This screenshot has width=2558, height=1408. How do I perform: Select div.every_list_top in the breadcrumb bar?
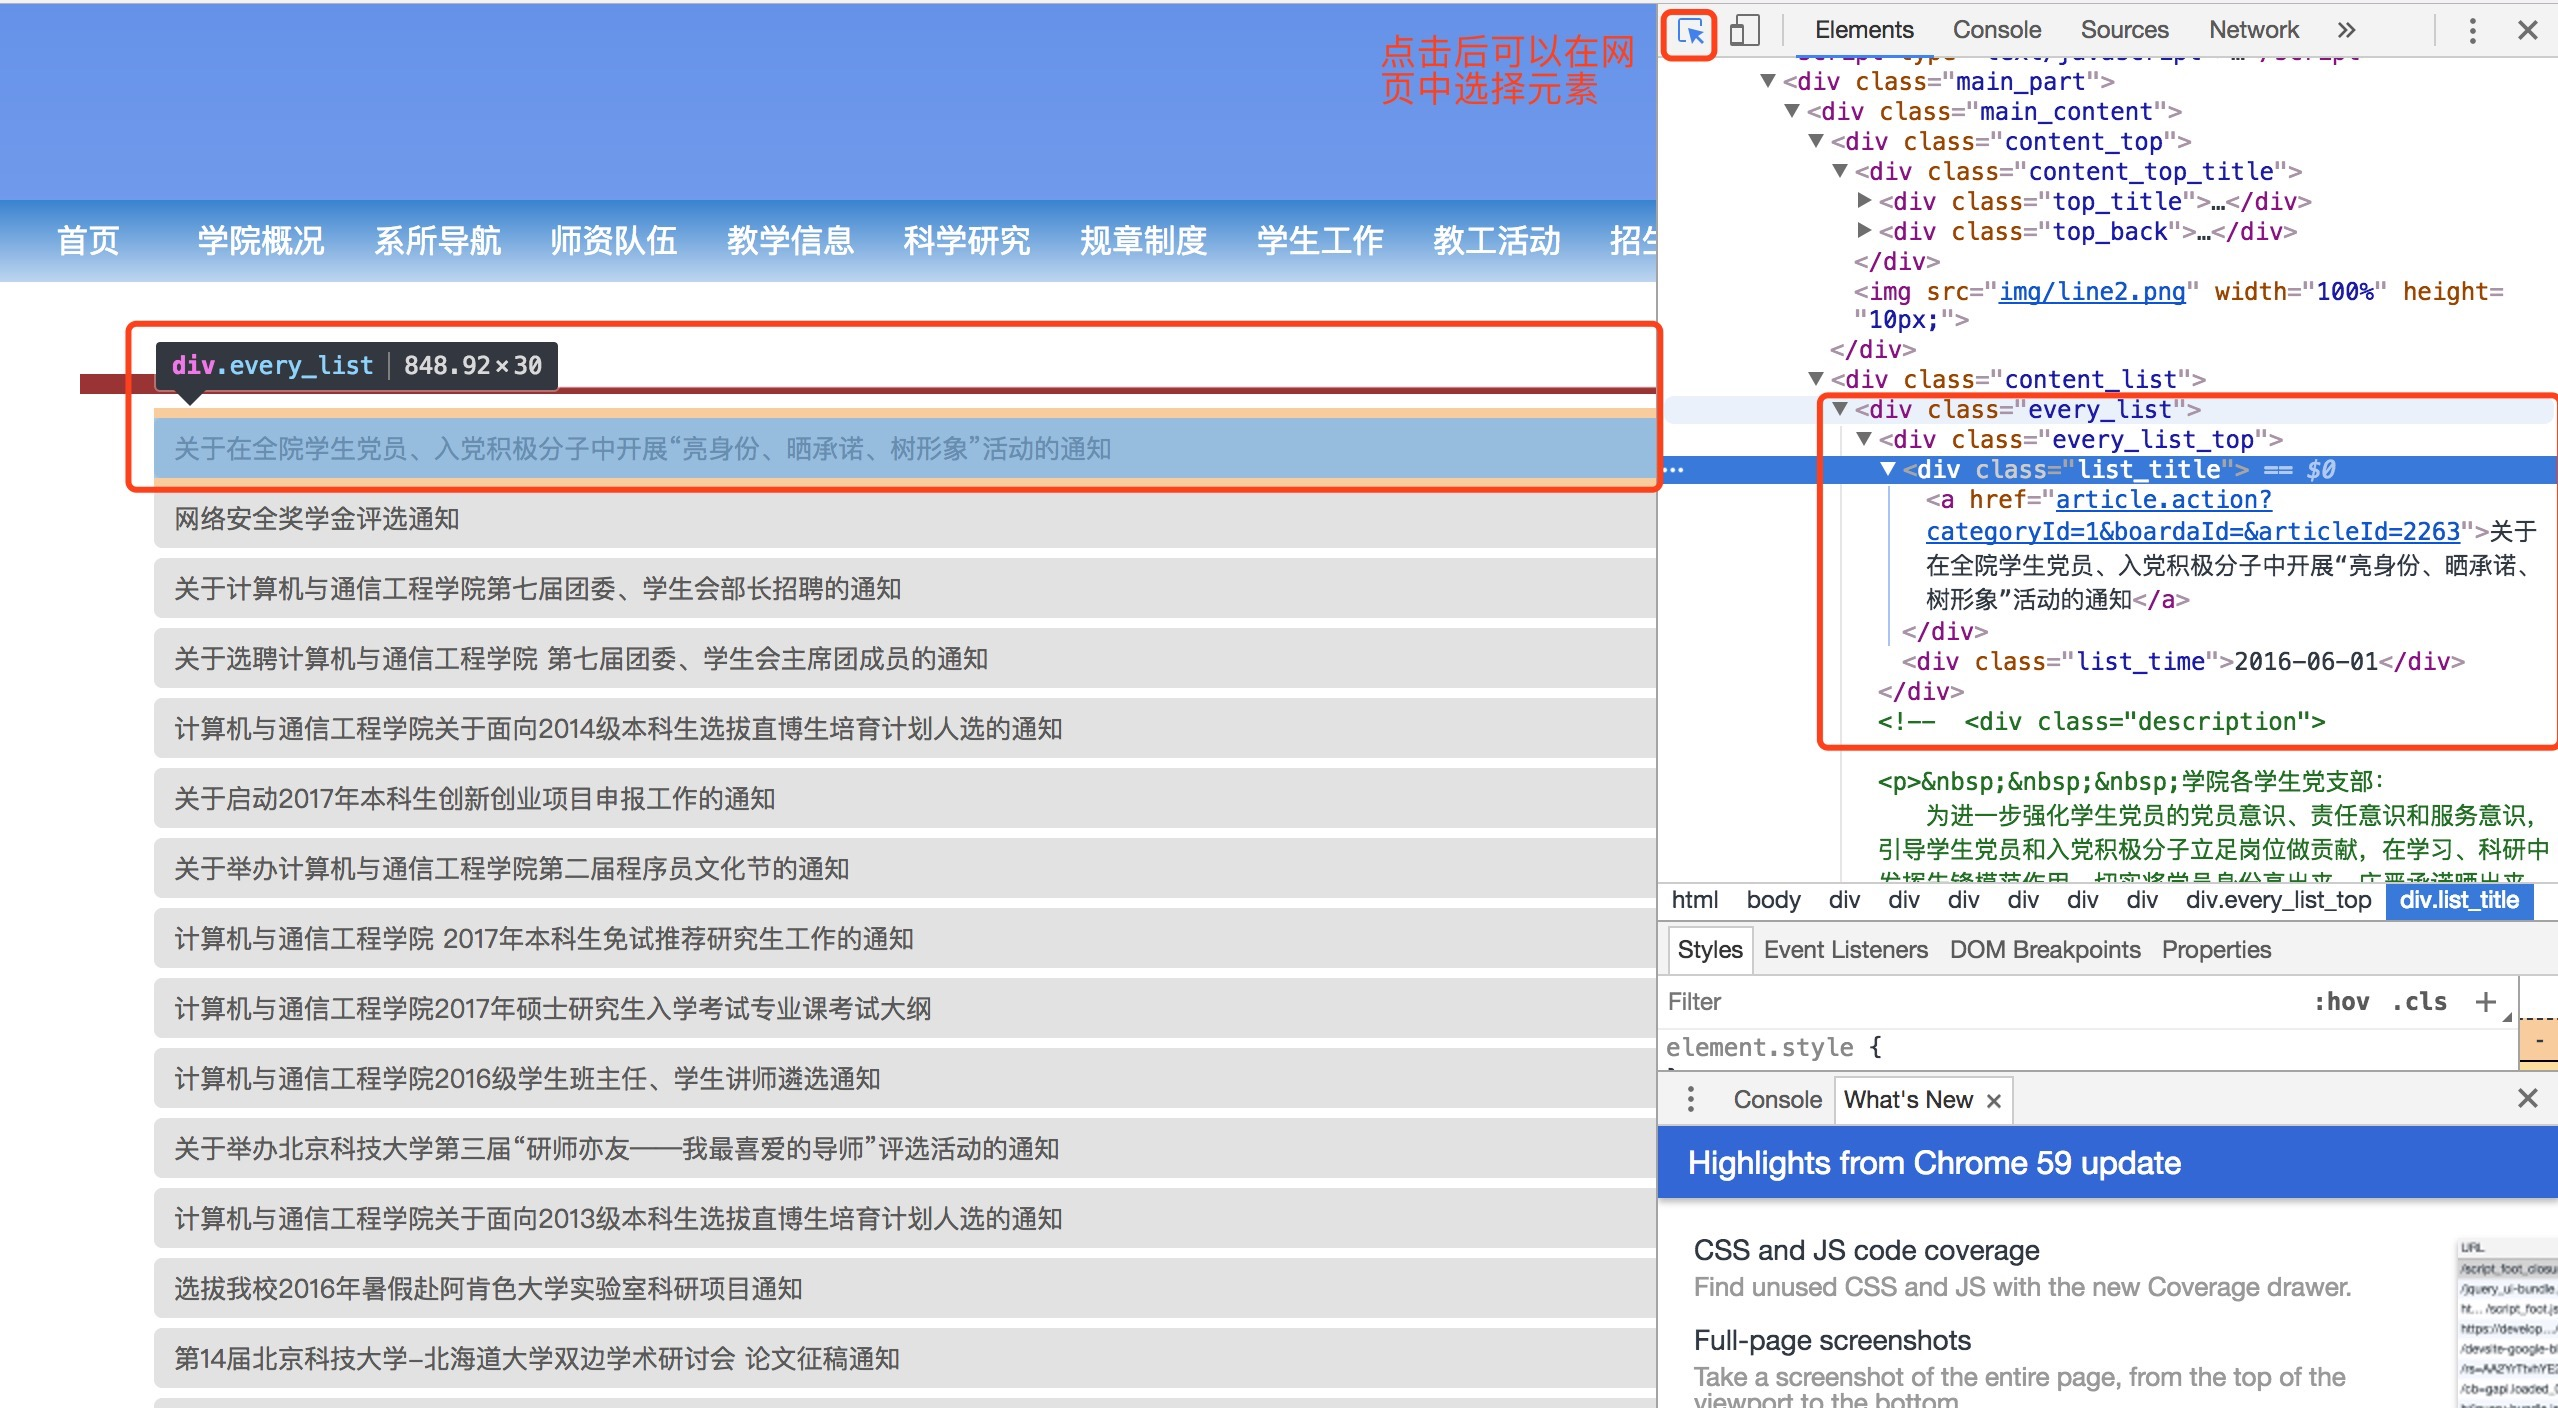click(2278, 900)
